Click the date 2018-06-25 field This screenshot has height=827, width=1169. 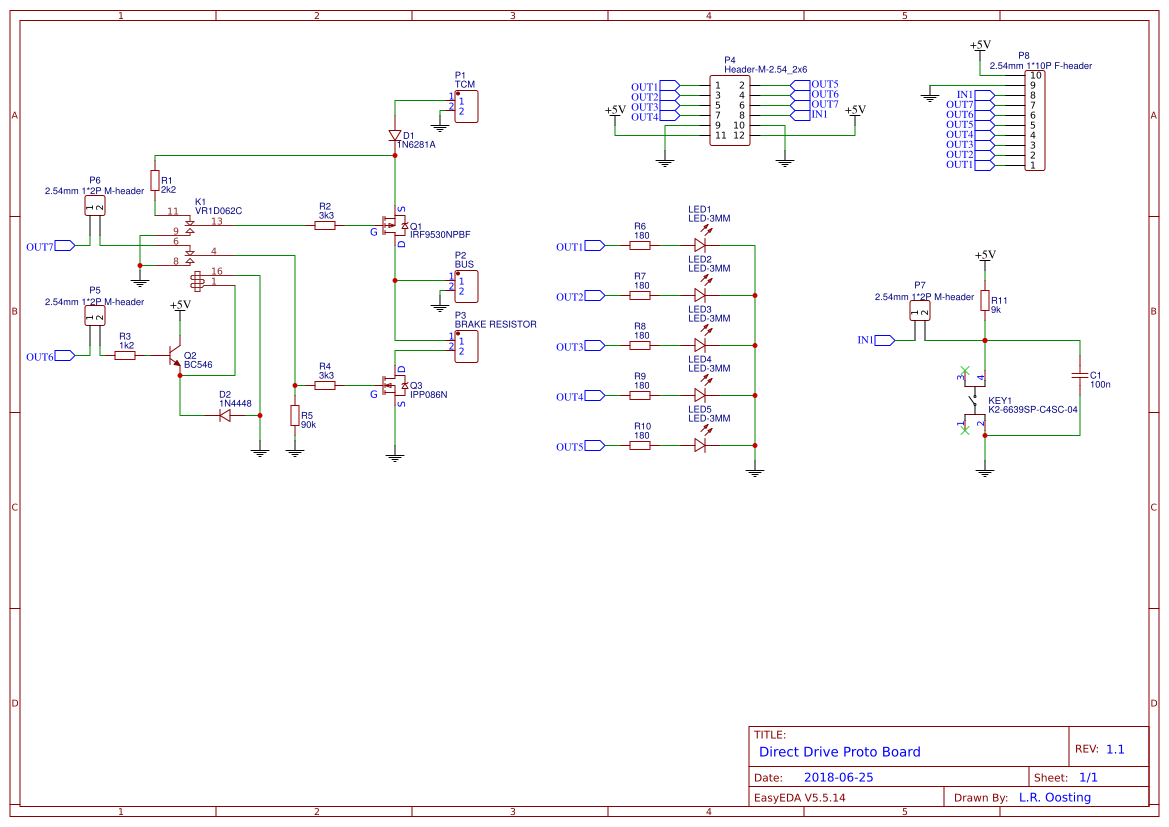pyautogui.click(x=840, y=776)
